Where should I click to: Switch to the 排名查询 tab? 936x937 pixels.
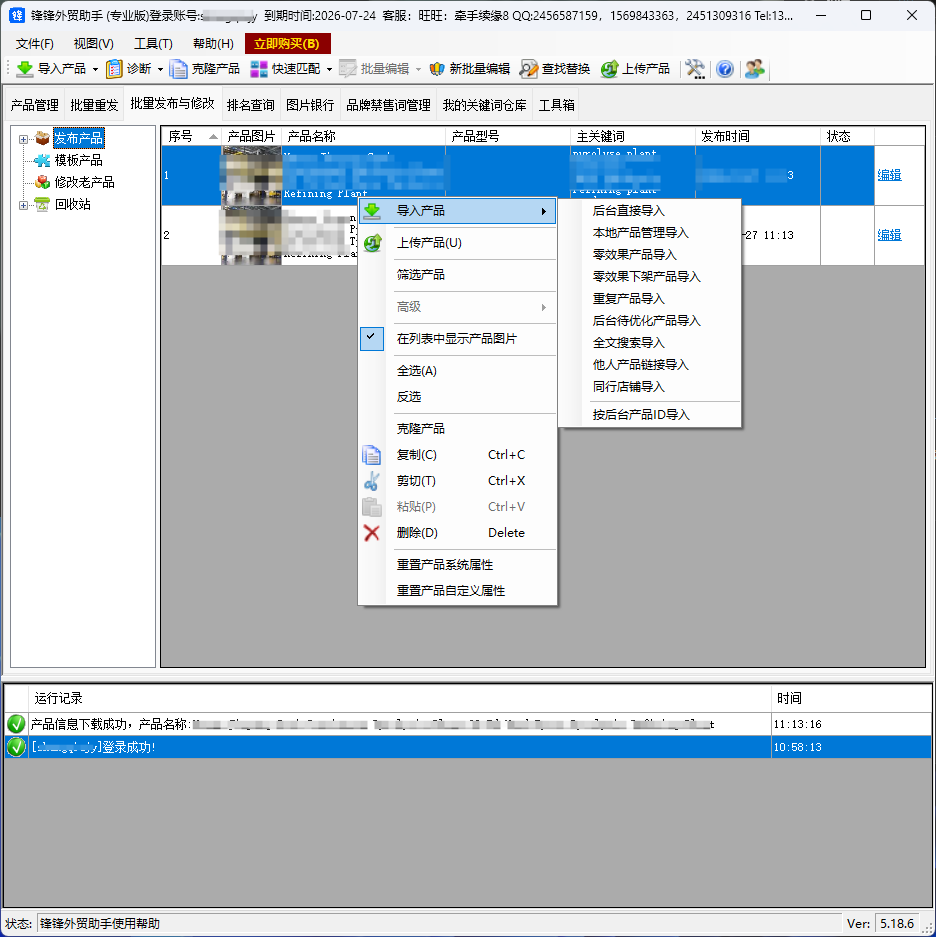[250, 105]
